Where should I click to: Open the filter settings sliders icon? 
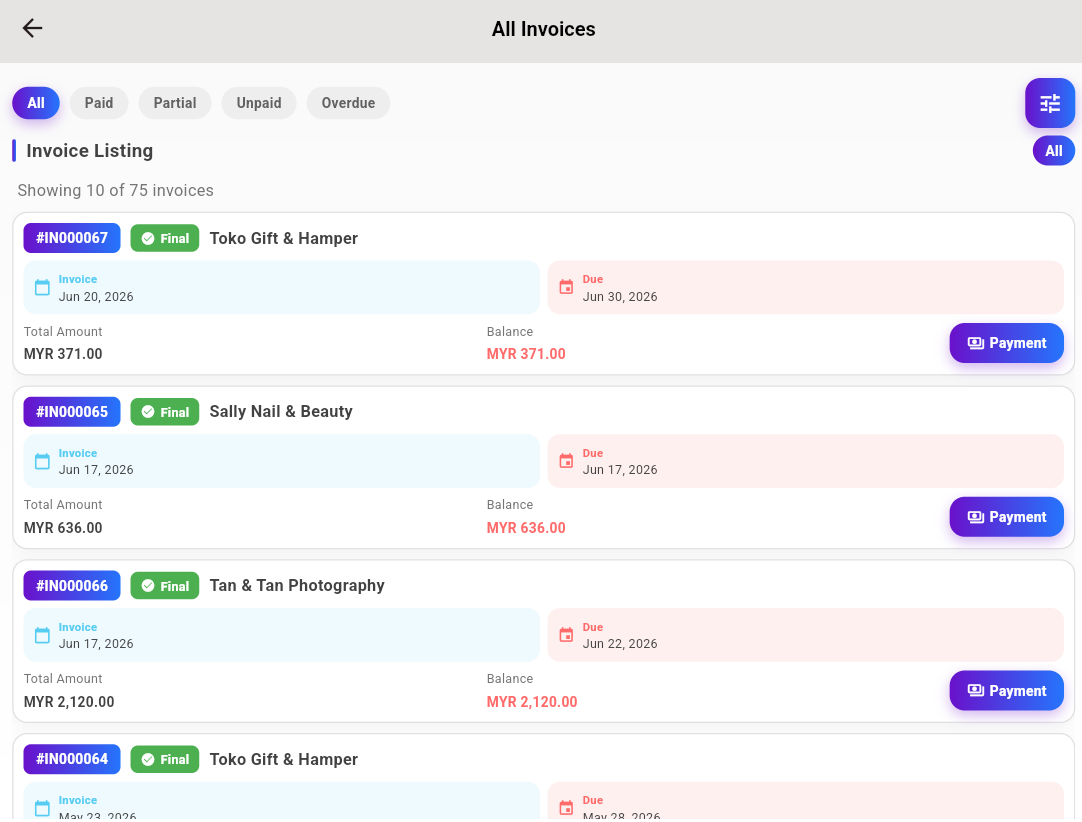[1050, 104]
